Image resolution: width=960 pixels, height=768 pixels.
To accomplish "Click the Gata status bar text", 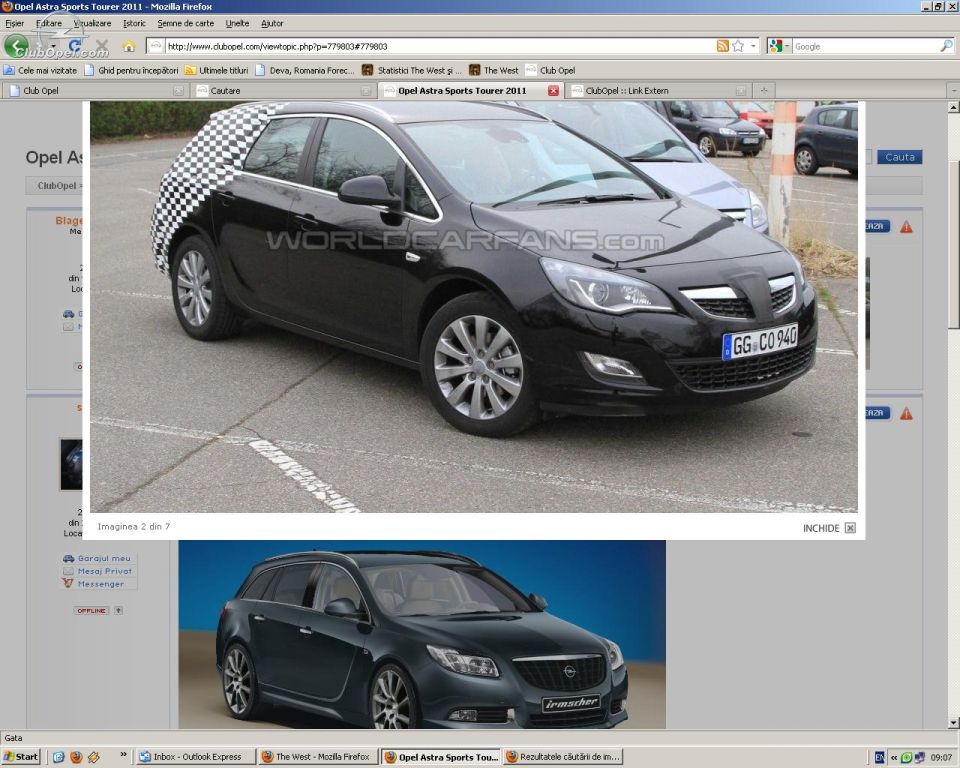I will [x=13, y=738].
